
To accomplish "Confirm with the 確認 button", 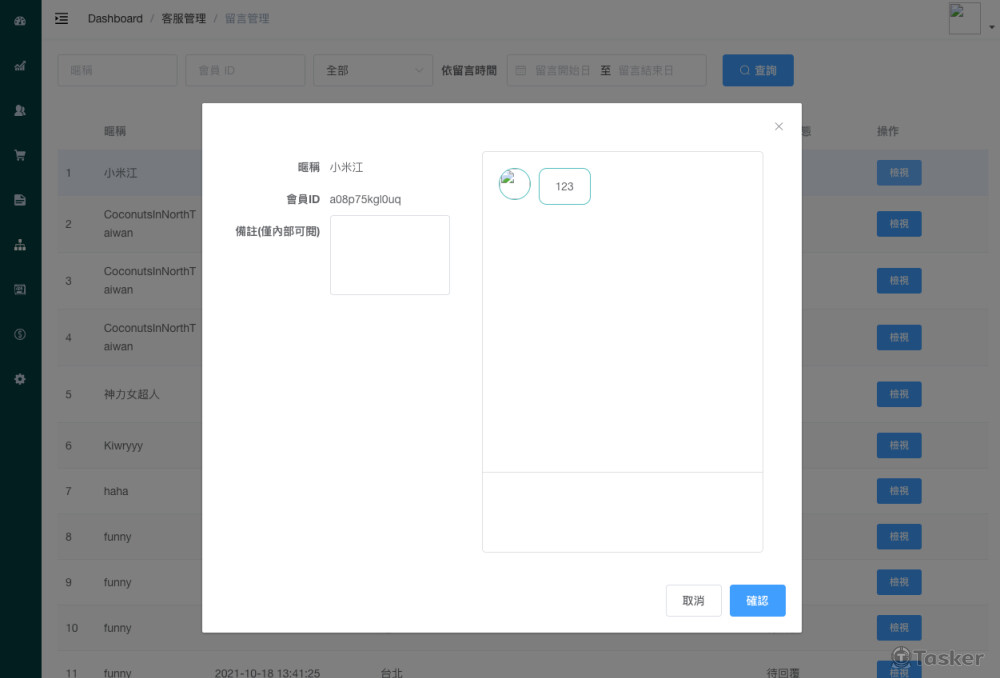I will click(x=757, y=601).
